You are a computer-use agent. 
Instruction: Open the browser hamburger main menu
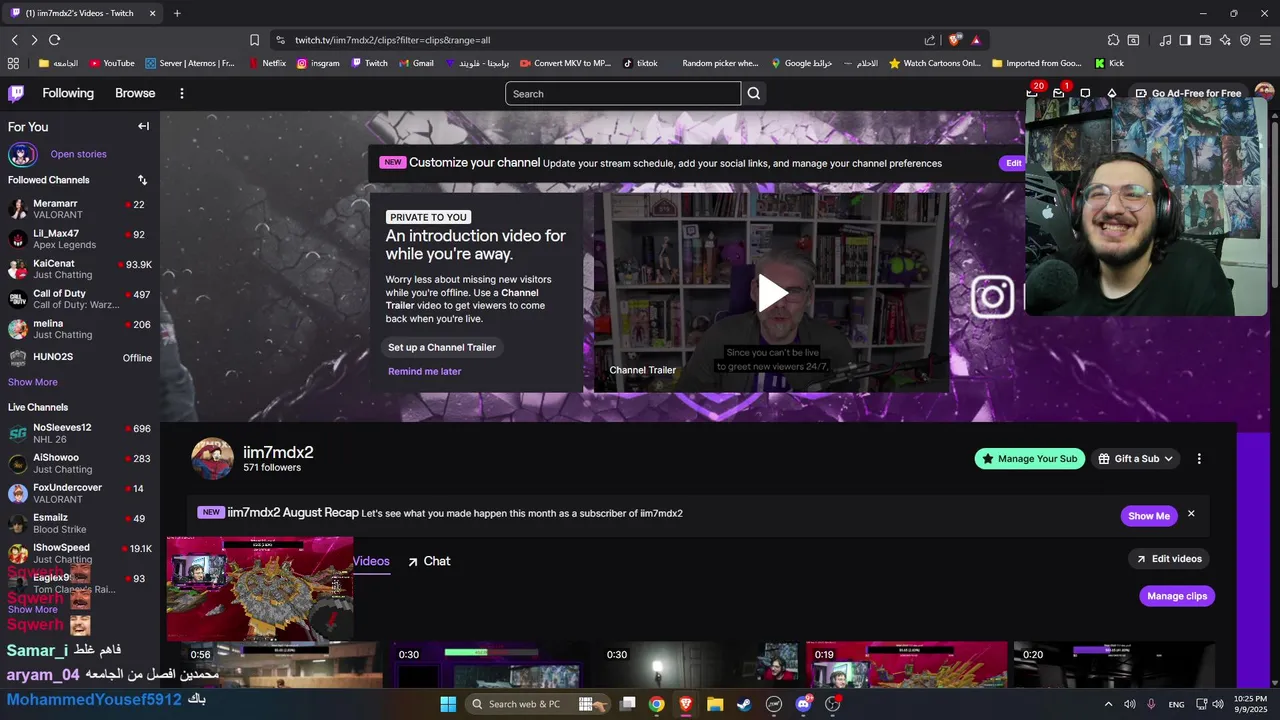(x=1265, y=40)
